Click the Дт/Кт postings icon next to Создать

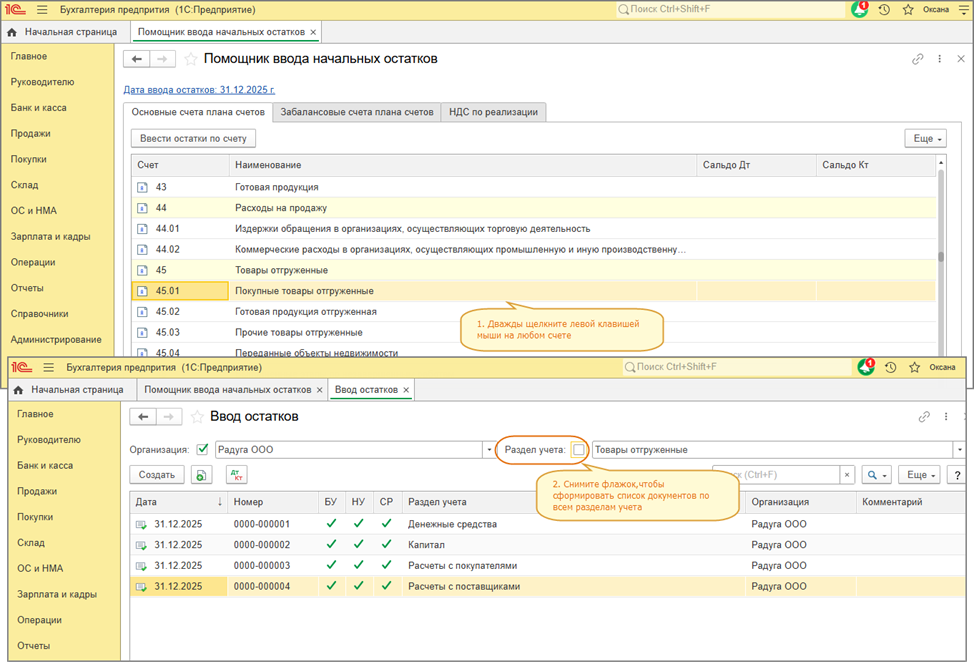pos(235,476)
